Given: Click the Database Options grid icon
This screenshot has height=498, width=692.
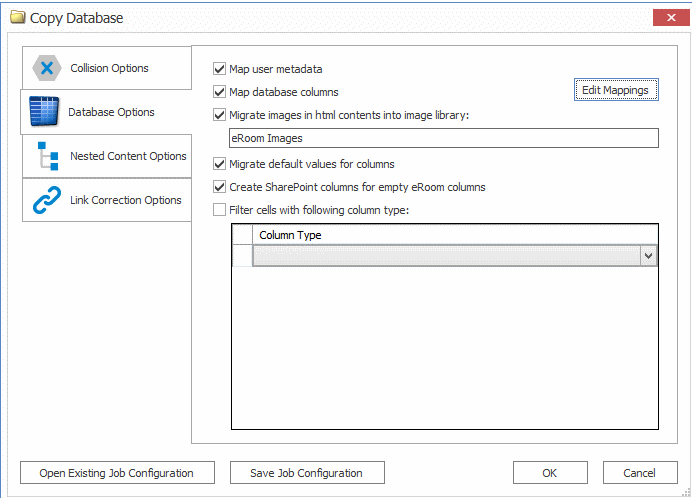Looking at the screenshot, I should click(44, 111).
